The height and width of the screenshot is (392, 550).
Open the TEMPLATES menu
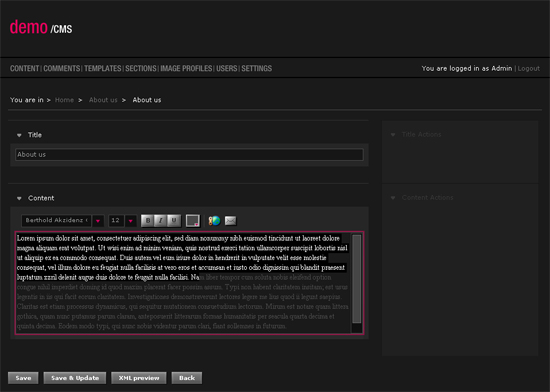103,68
